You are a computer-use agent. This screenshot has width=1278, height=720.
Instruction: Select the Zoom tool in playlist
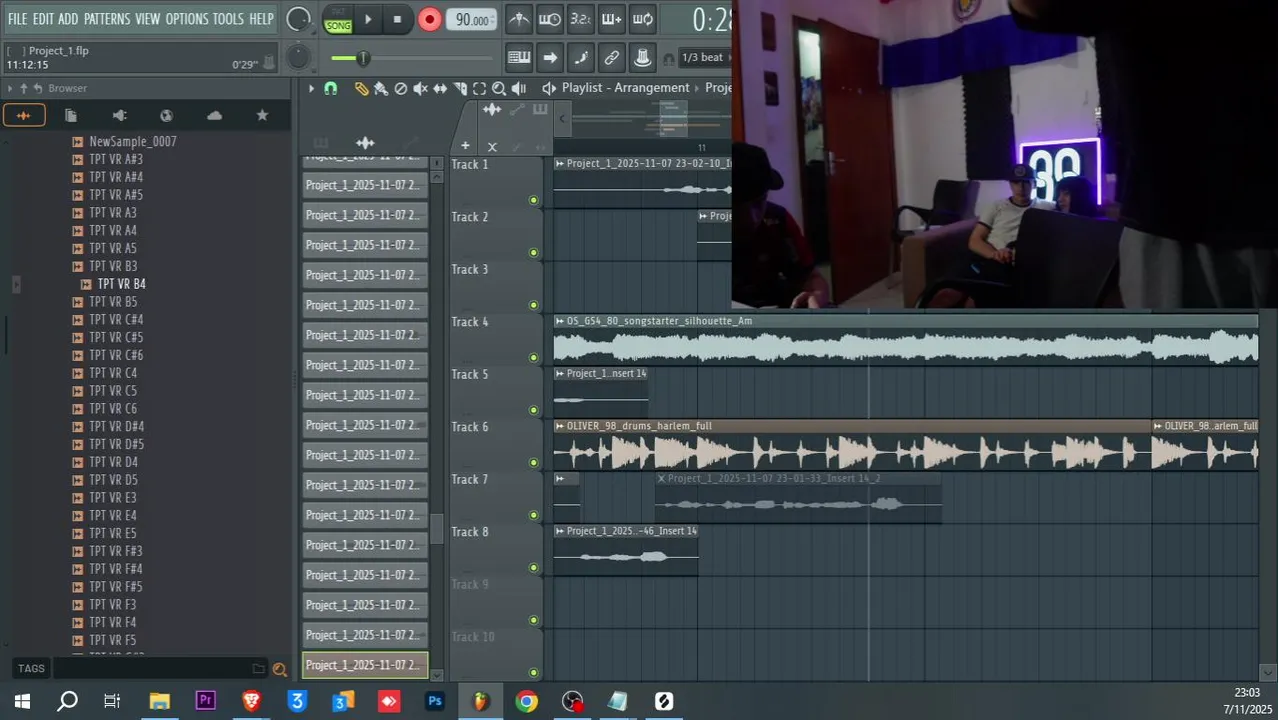point(499,88)
